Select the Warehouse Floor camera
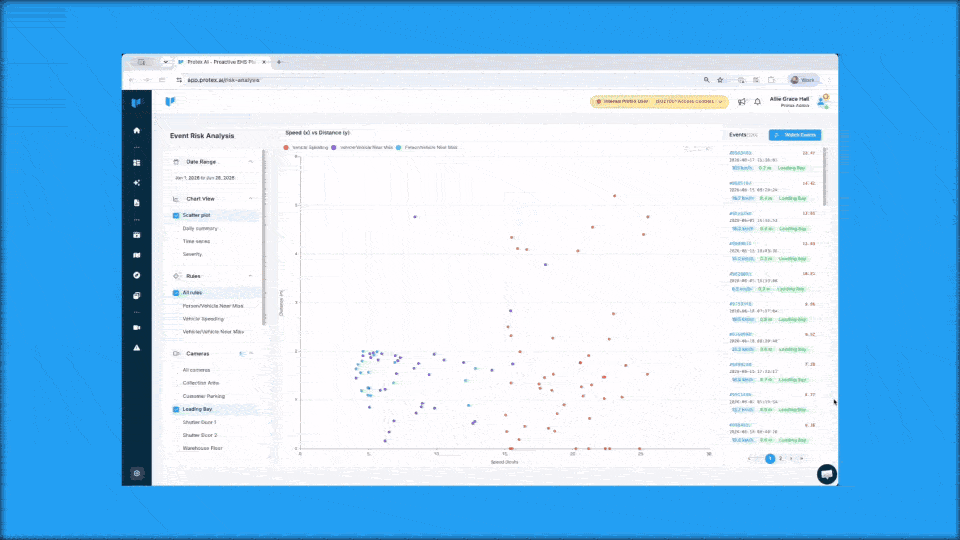Screen dimensions: 960x540 202,448
